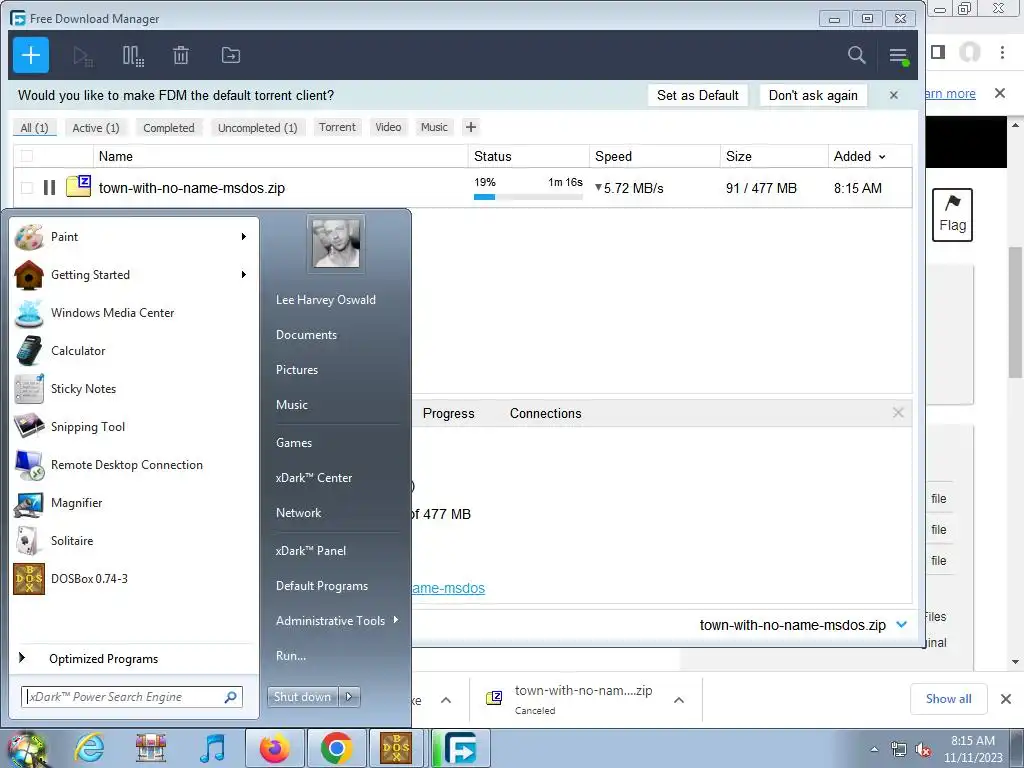Image resolution: width=1024 pixels, height=768 pixels.
Task: Open Run... dialog
Action: pos(291,656)
